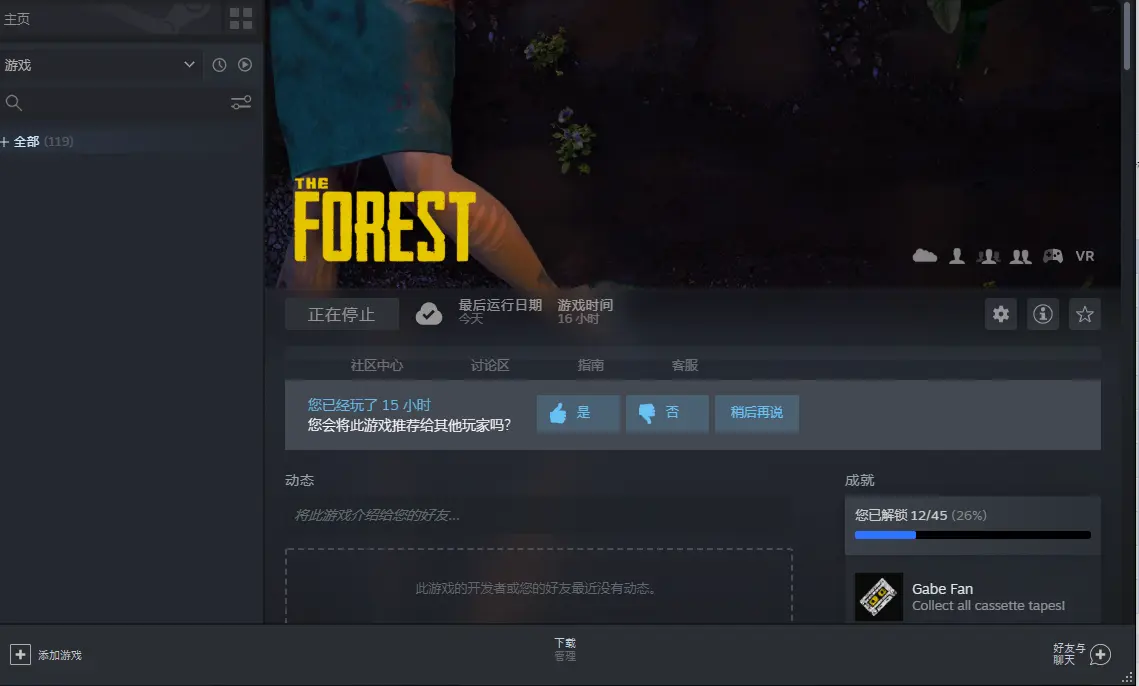Image resolution: width=1139 pixels, height=686 pixels.
Task: Click the single-player feature icon
Action: tap(957, 256)
